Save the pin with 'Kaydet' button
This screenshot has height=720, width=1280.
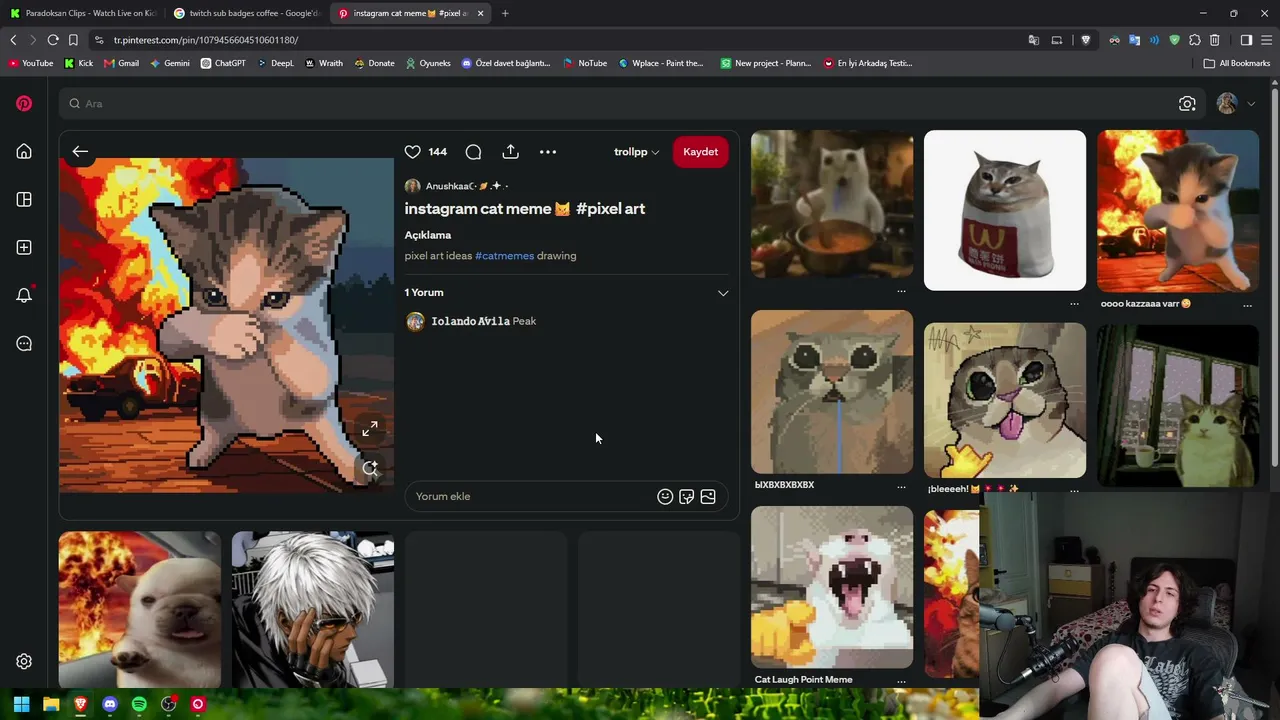pyautogui.click(x=700, y=152)
